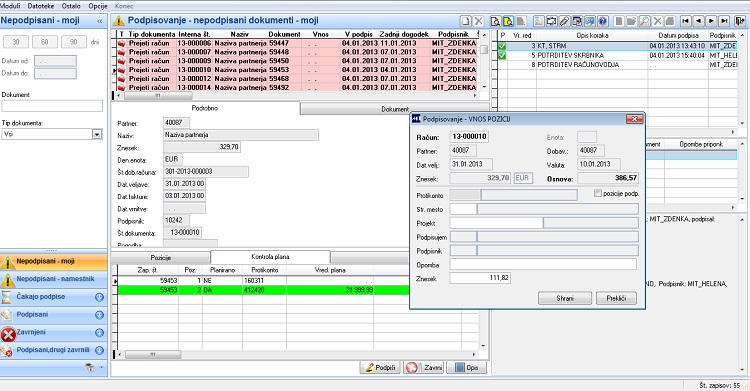Go to first record navigation arrow
Image resolution: width=750 pixels, height=391 pixels.
(x=685, y=21)
